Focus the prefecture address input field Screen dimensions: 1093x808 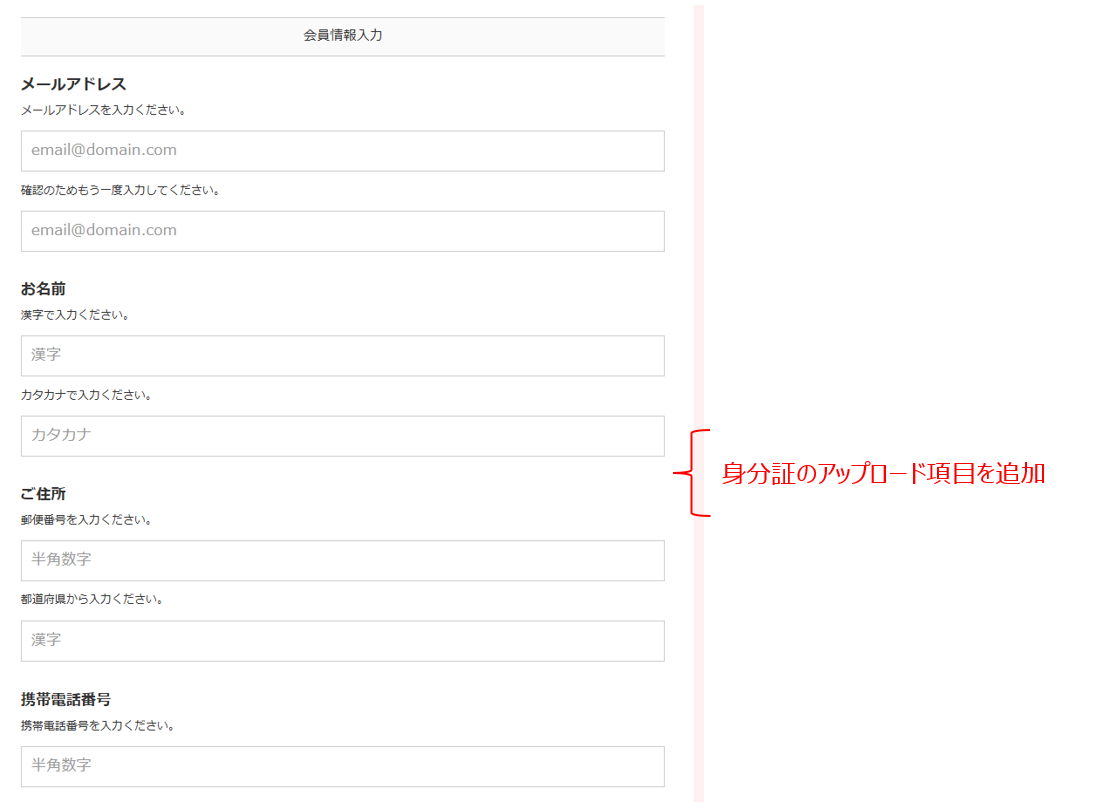coord(342,641)
